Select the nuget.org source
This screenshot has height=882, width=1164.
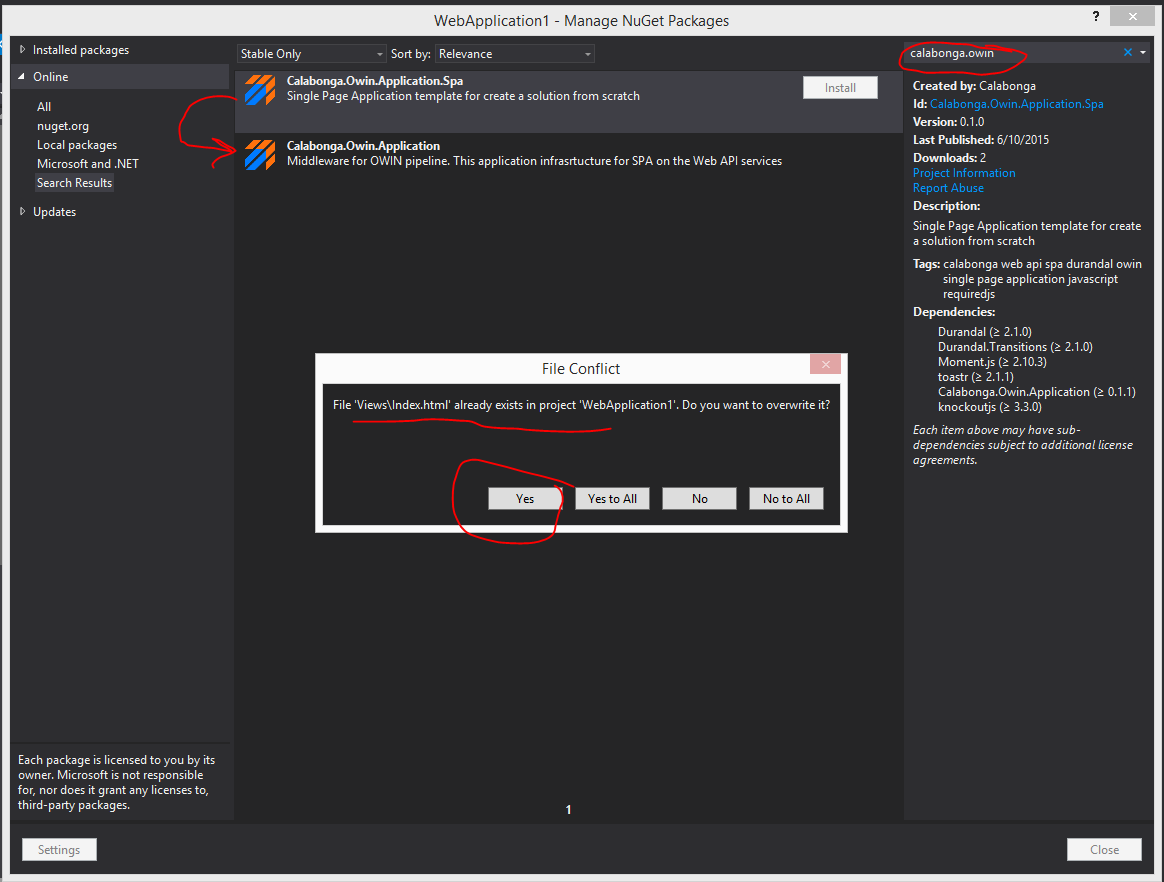coord(62,126)
